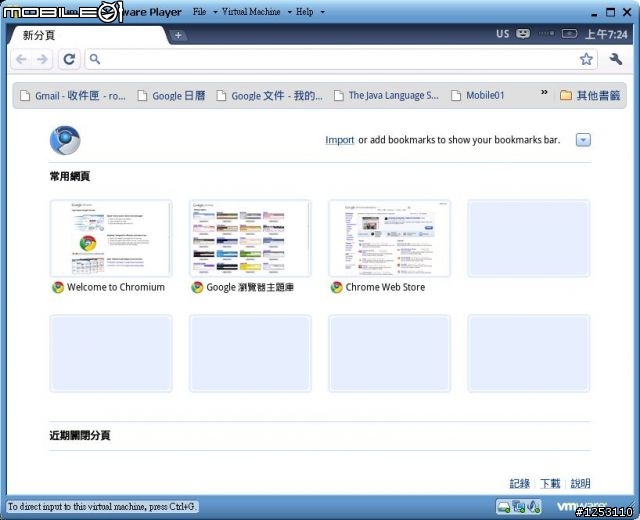Click the smiley status icon in top bar
The height and width of the screenshot is (520, 640).
tap(523, 33)
